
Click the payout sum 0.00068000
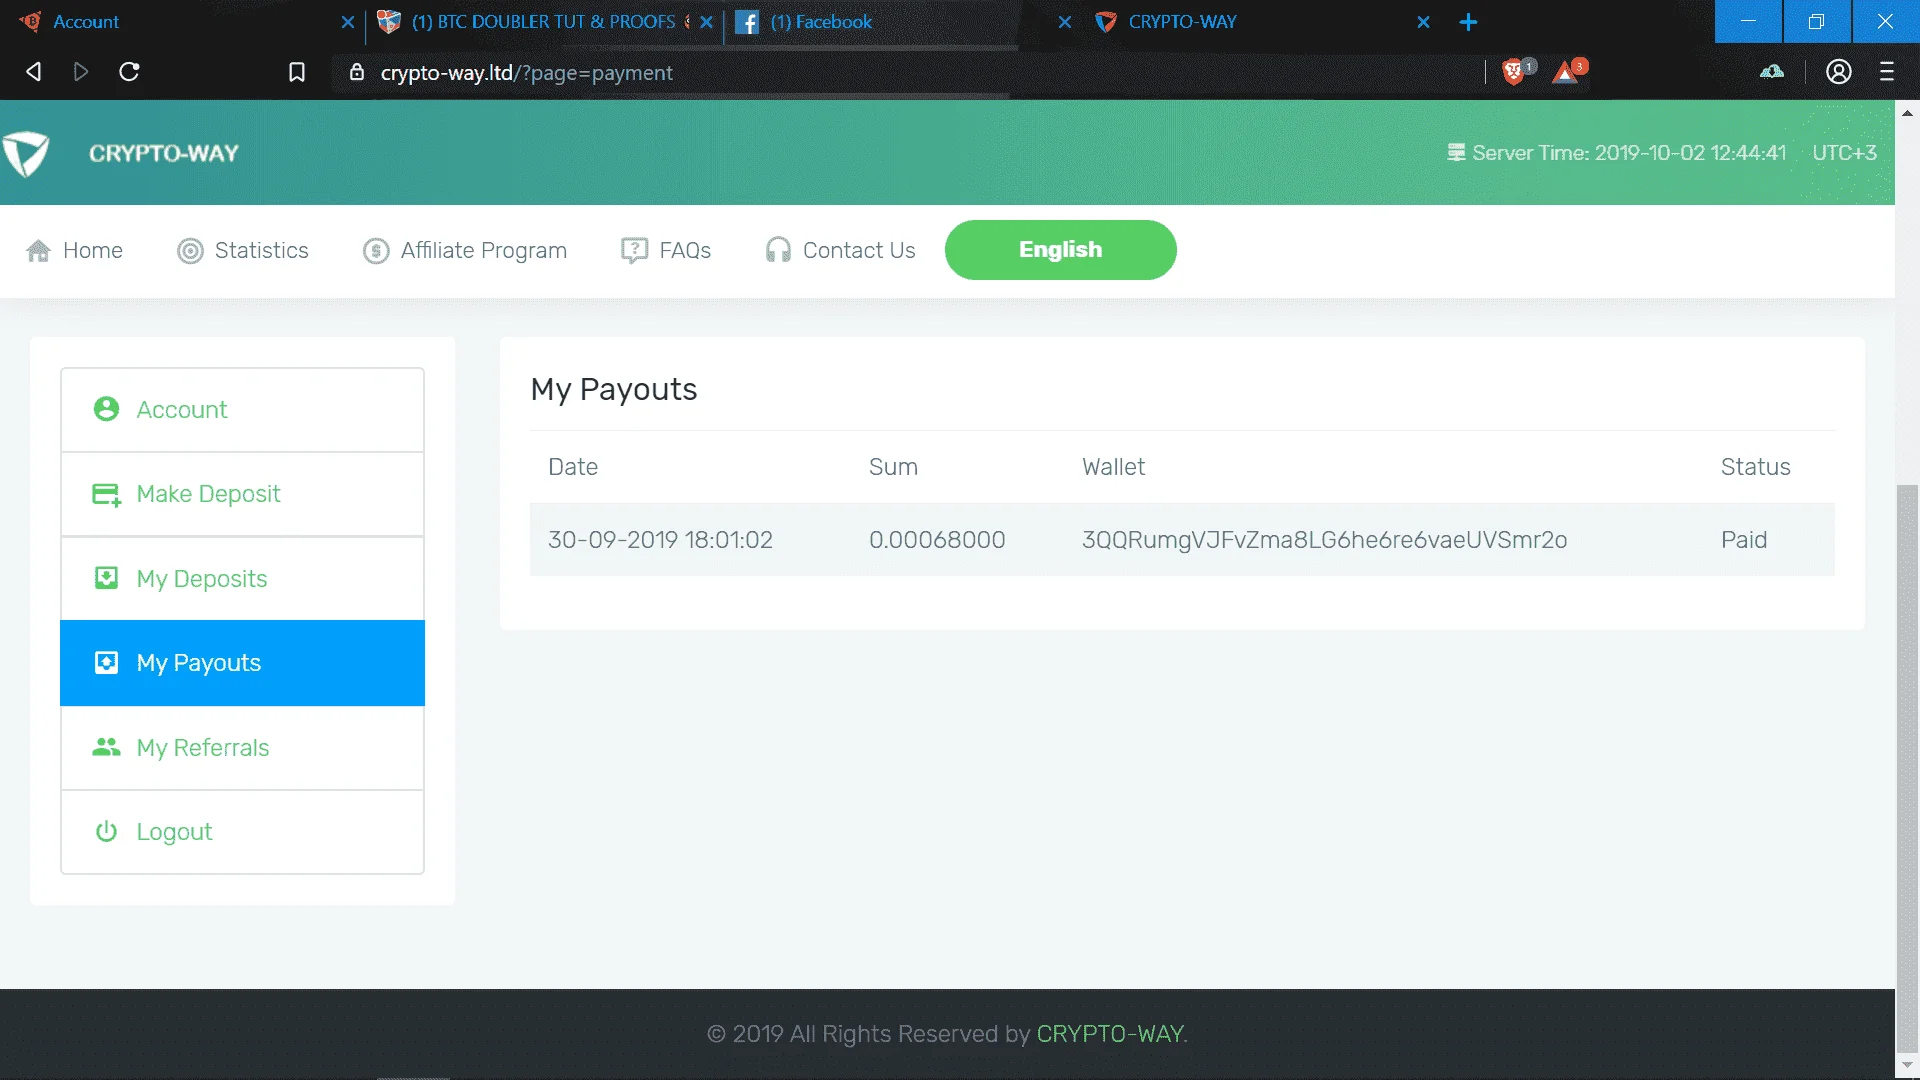(937, 540)
